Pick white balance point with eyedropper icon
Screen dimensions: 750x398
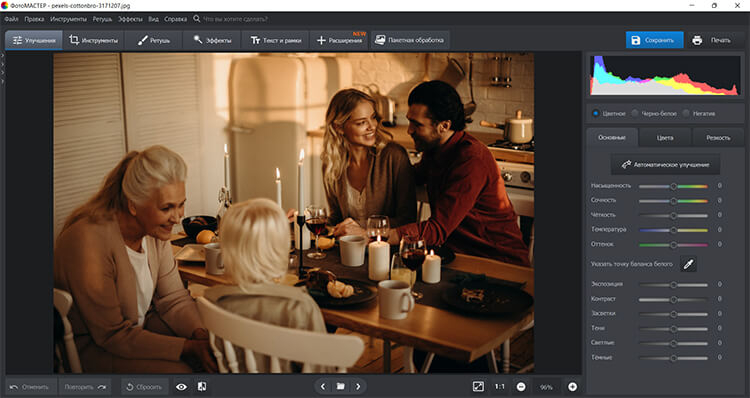point(688,264)
